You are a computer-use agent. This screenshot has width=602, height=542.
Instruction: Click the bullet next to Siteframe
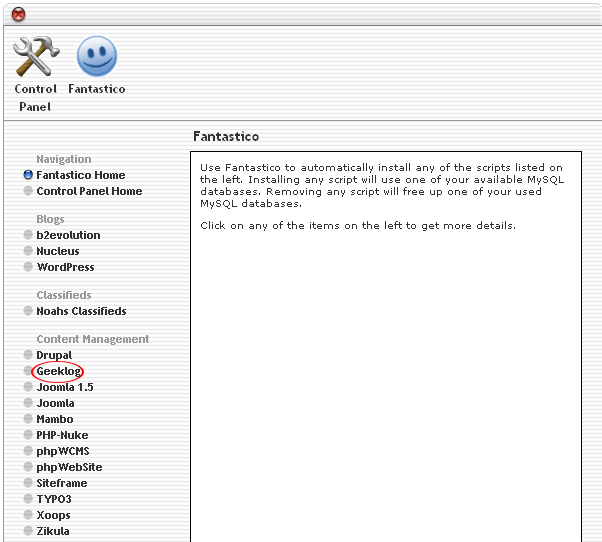click(28, 483)
